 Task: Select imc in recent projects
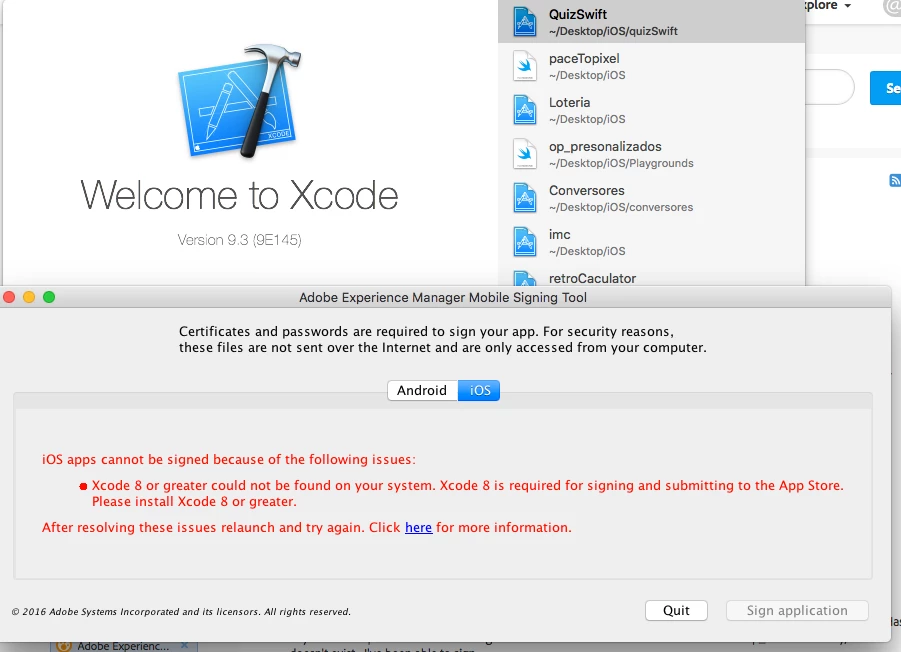(x=652, y=242)
